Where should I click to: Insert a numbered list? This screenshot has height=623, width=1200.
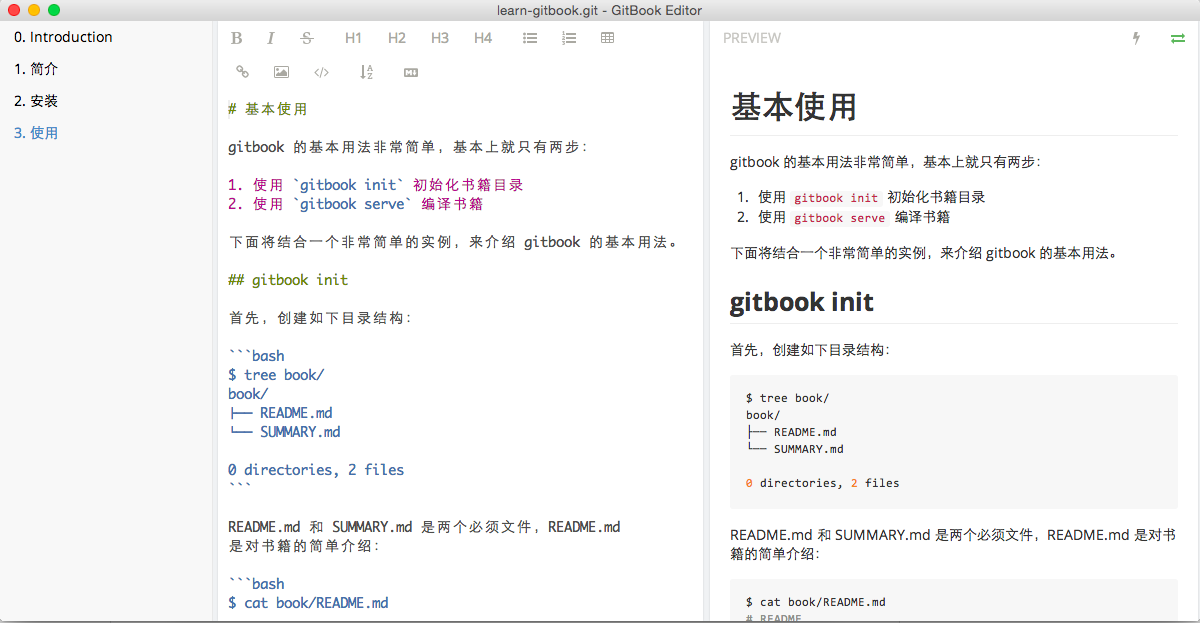click(569, 38)
